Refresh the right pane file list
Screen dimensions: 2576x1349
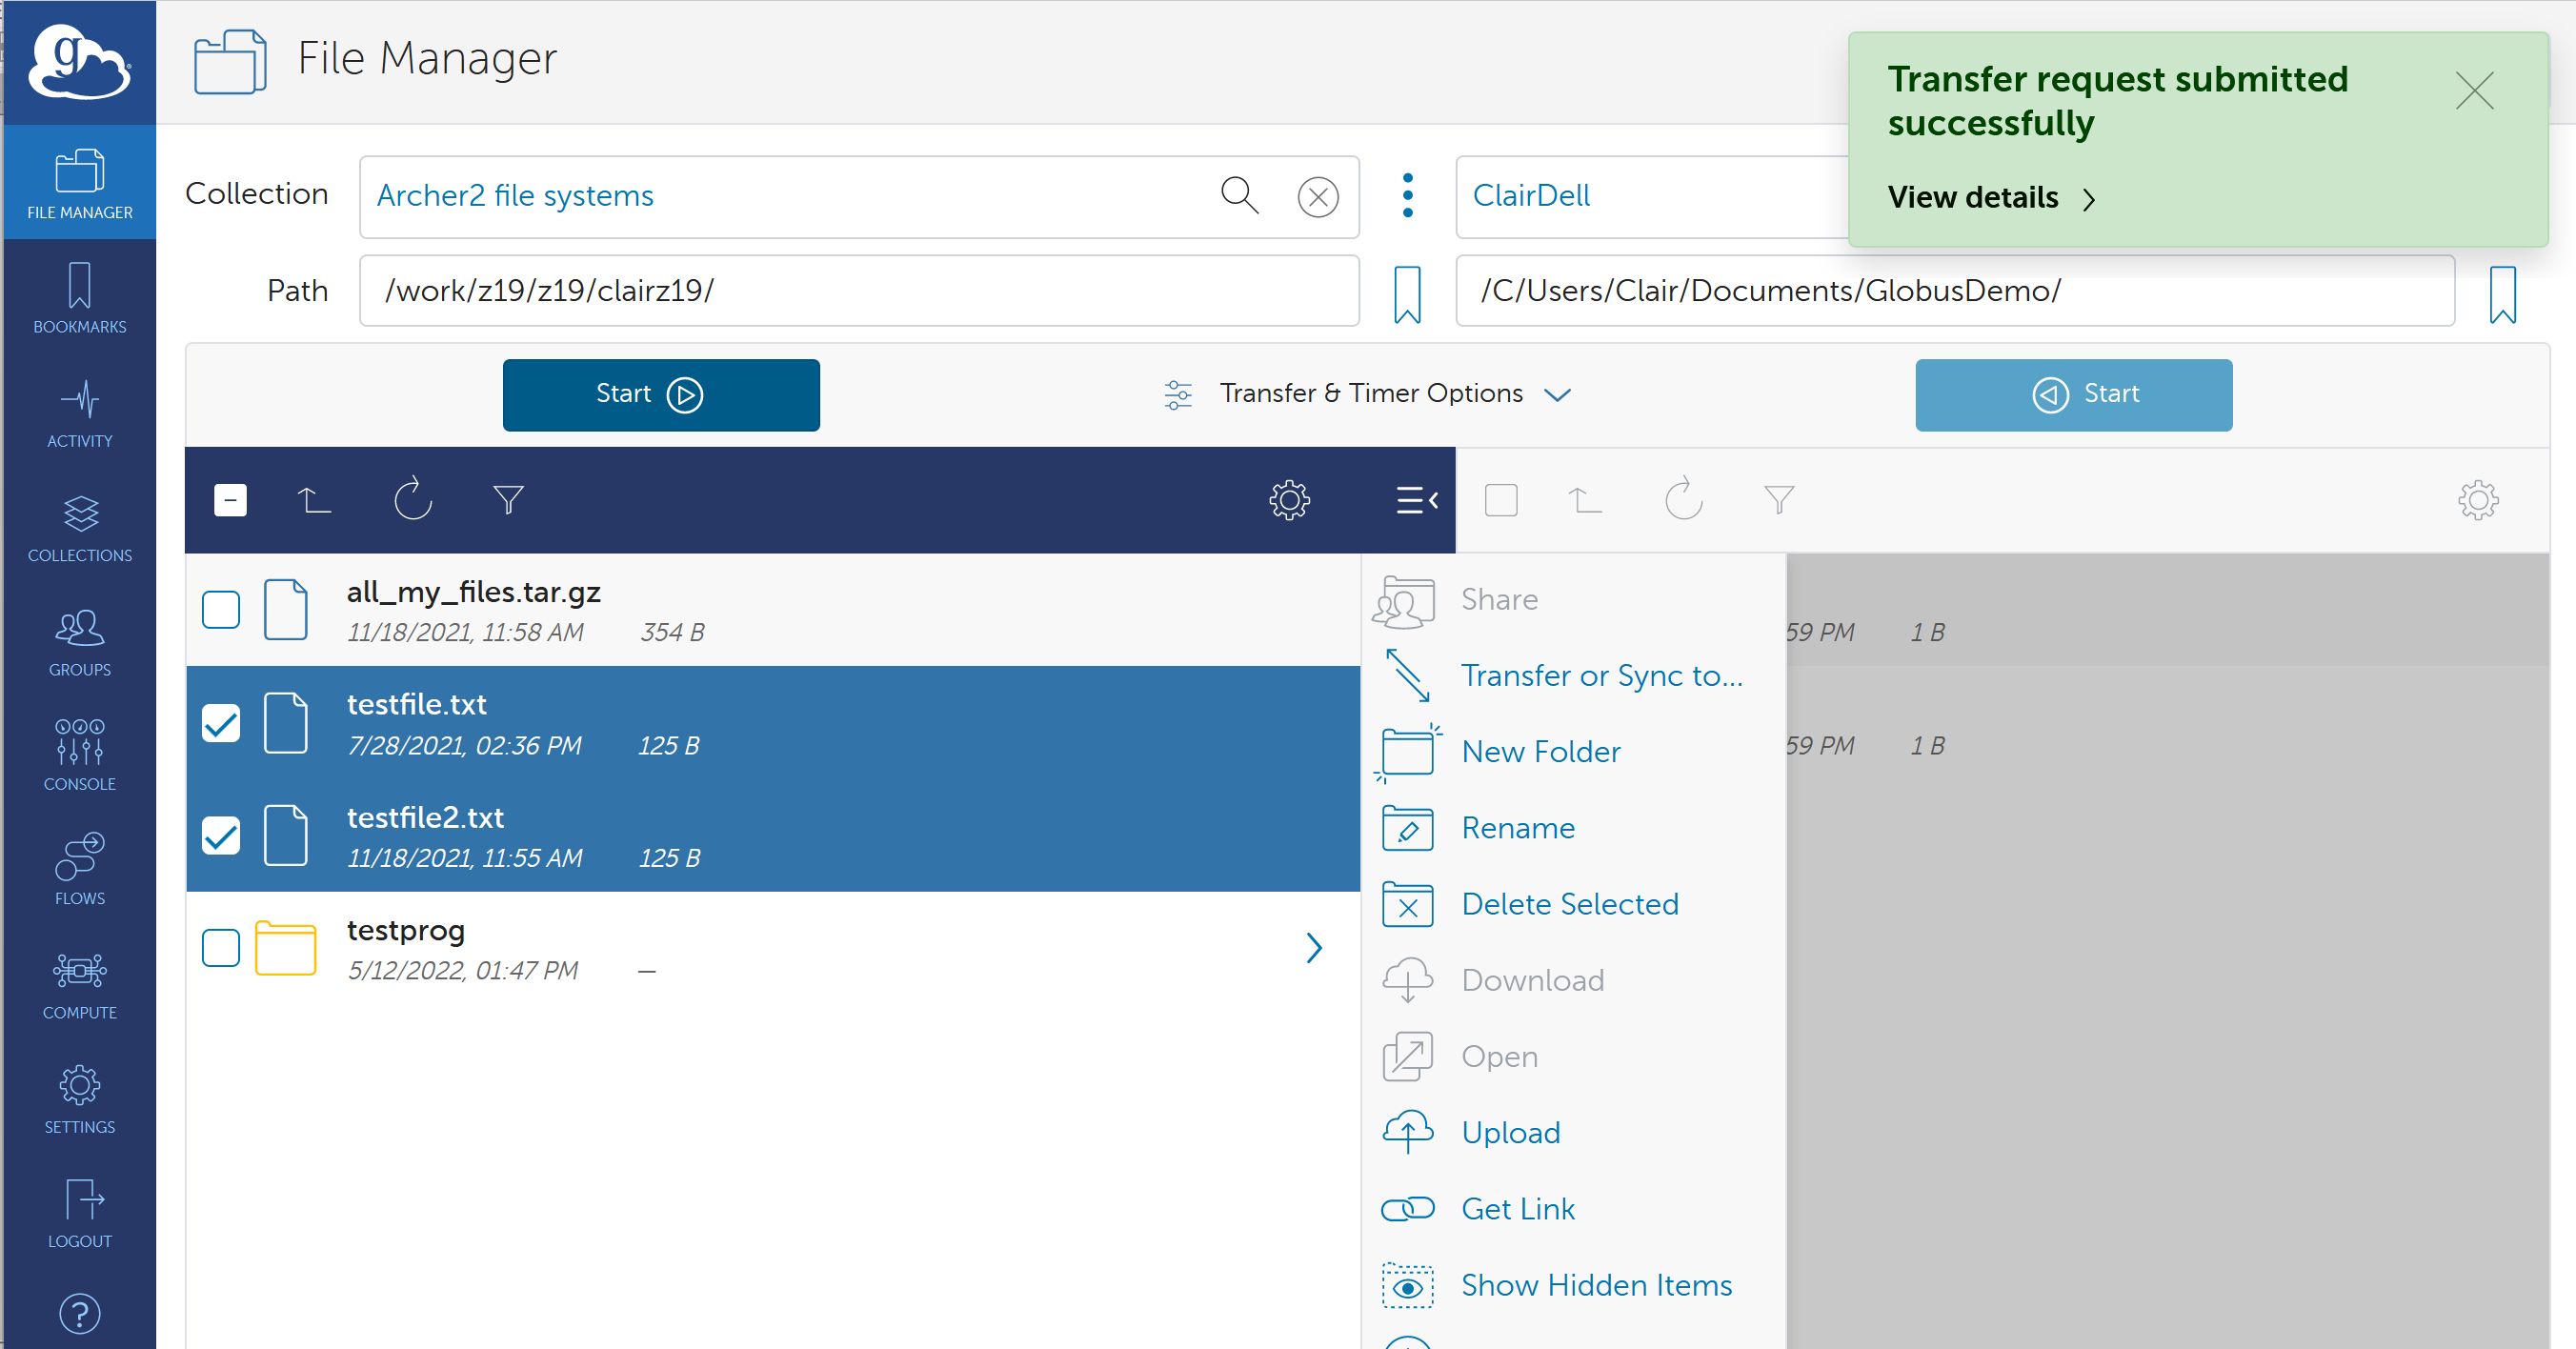(1683, 499)
